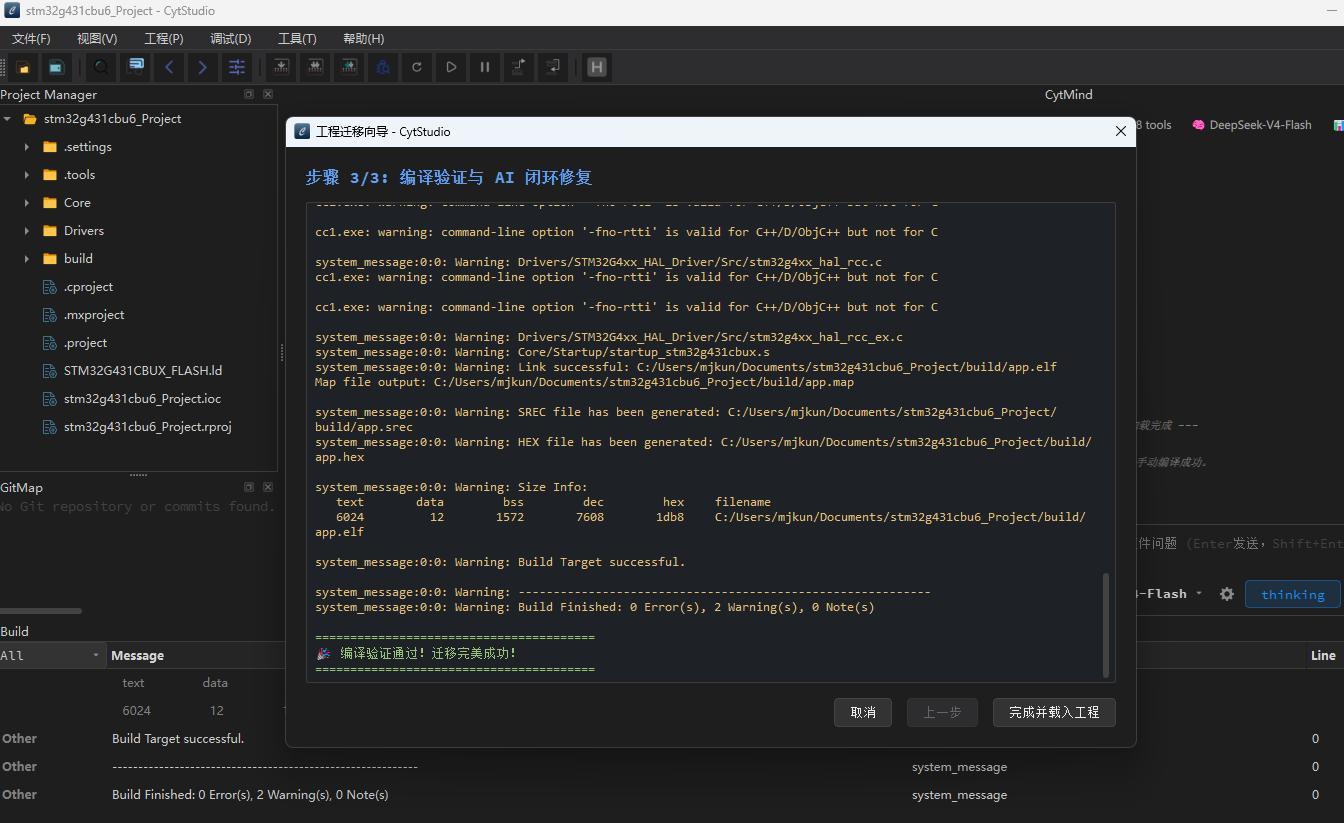
Task: Click the pause debugging icon
Action: pos(485,67)
